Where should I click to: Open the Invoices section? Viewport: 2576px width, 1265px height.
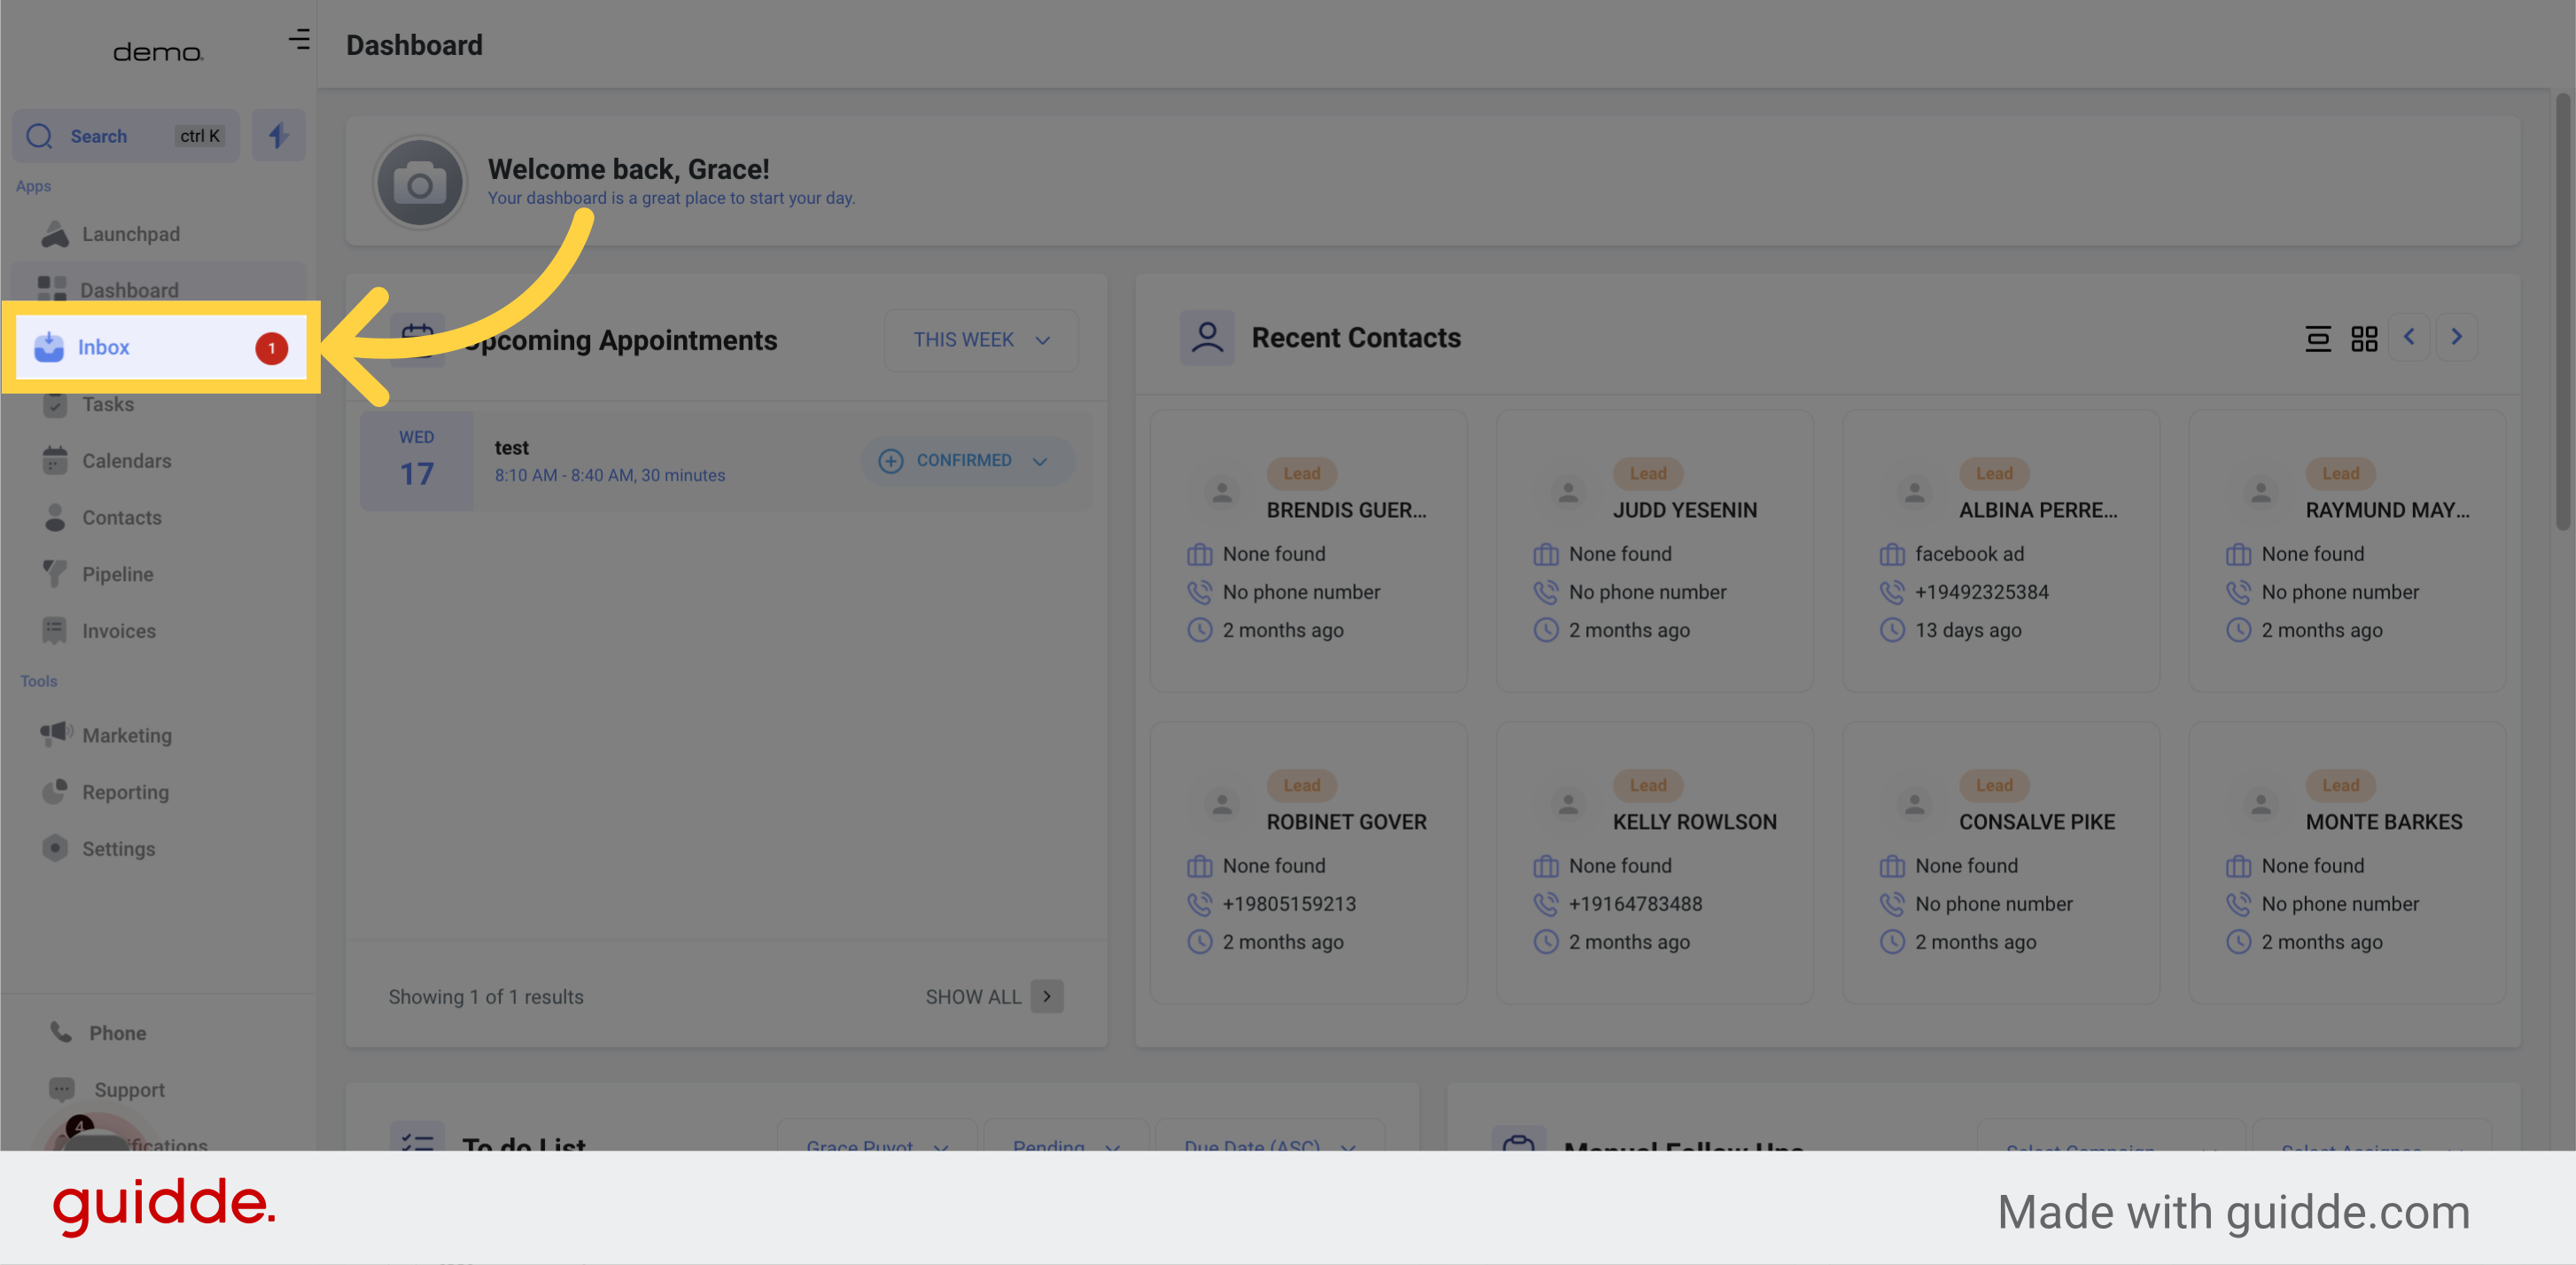tap(119, 630)
